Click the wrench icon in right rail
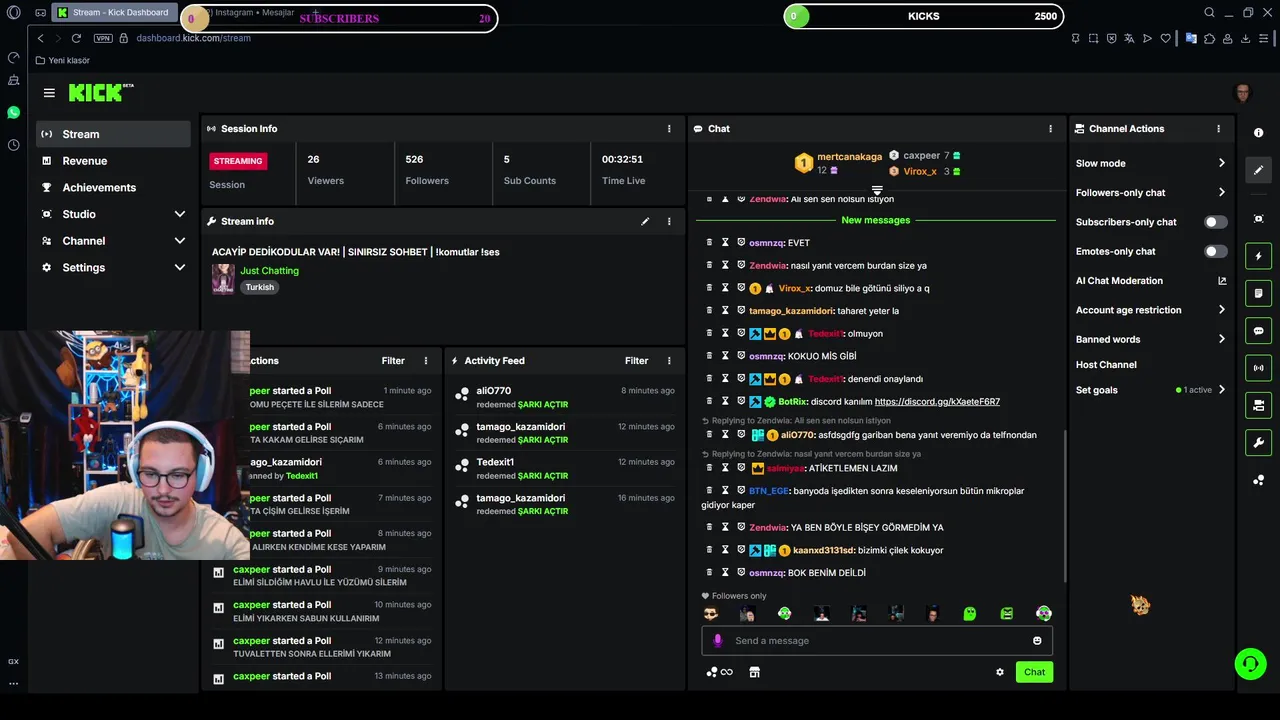Viewport: 1280px width, 720px height. pyautogui.click(x=1258, y=442)
